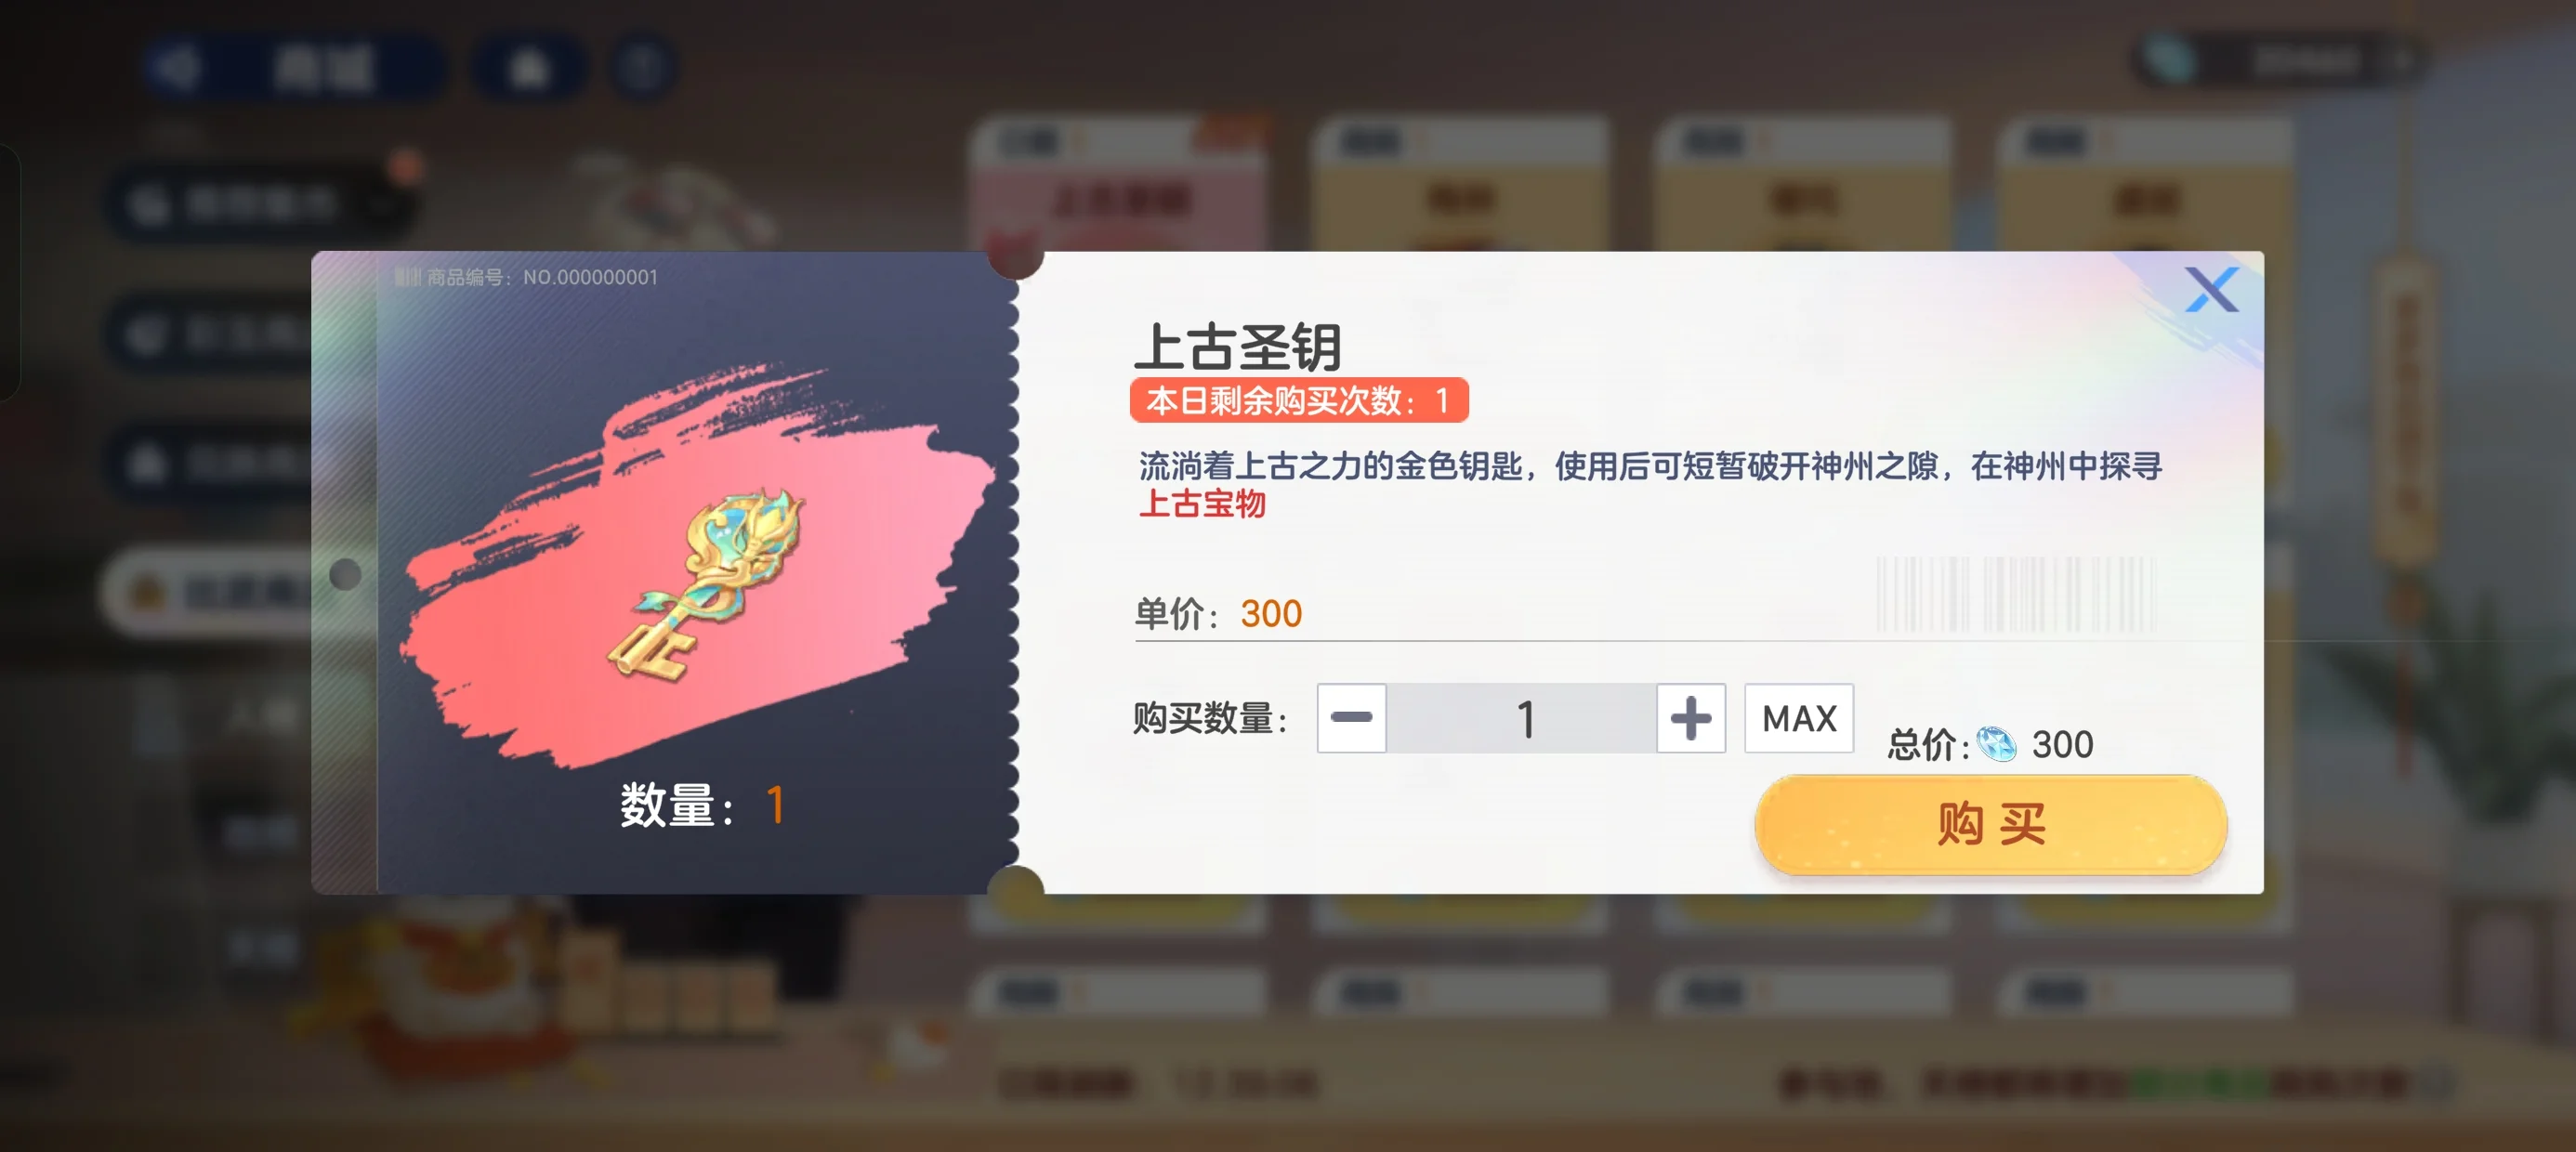Confirm with the yellow 购买 button
This screenshot has height=1152, width=2576.
pos(1990,824)
